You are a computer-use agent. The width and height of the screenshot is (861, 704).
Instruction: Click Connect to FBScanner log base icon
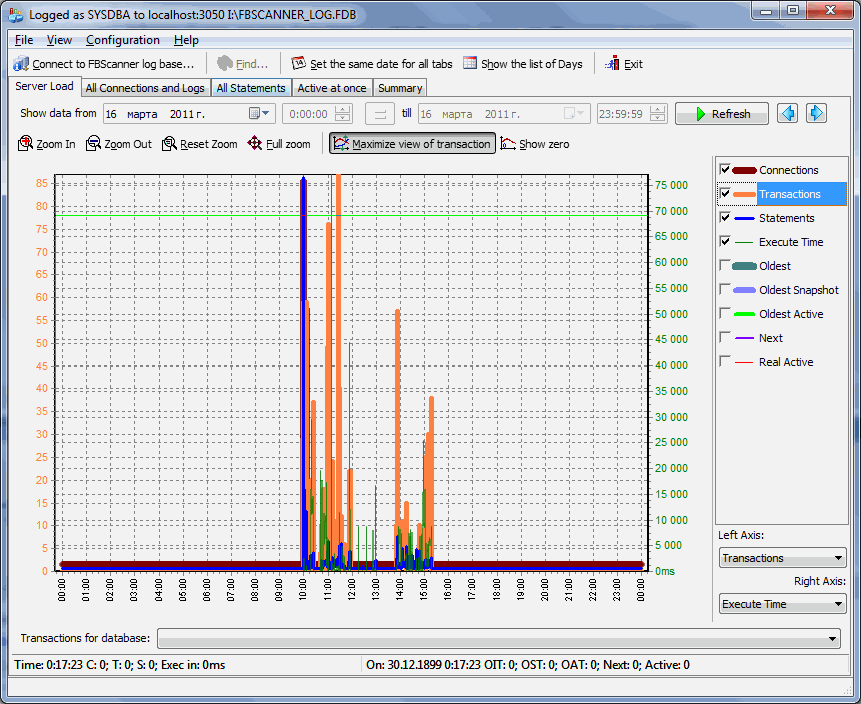pyautogui.click(x=21, y=64)
